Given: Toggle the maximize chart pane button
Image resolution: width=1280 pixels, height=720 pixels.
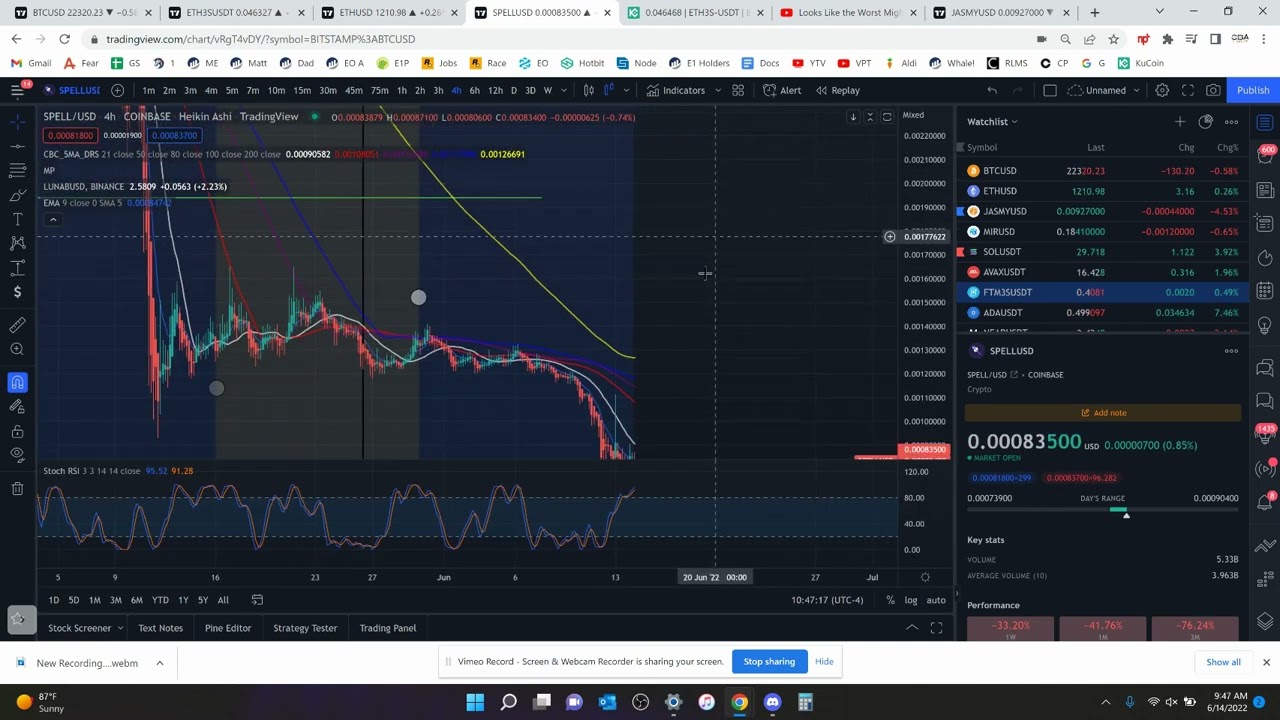Looking at the screenshot, I should [x=886, y=117].
